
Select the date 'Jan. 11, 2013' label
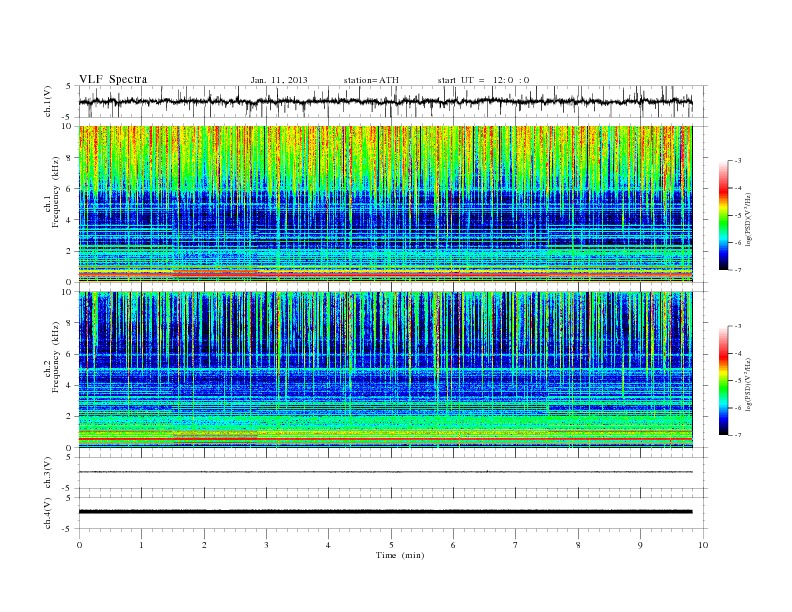[x=279, y=80]
